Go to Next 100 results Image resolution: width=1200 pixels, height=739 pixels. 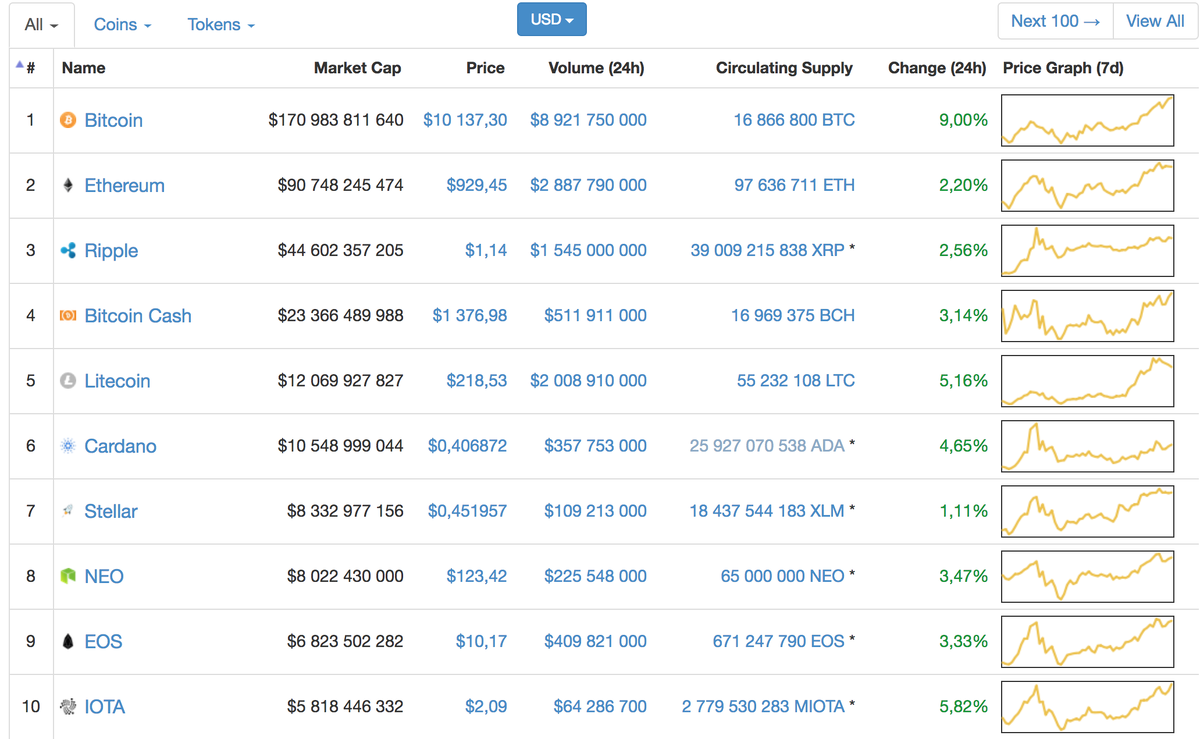(x=1055, y=21)
